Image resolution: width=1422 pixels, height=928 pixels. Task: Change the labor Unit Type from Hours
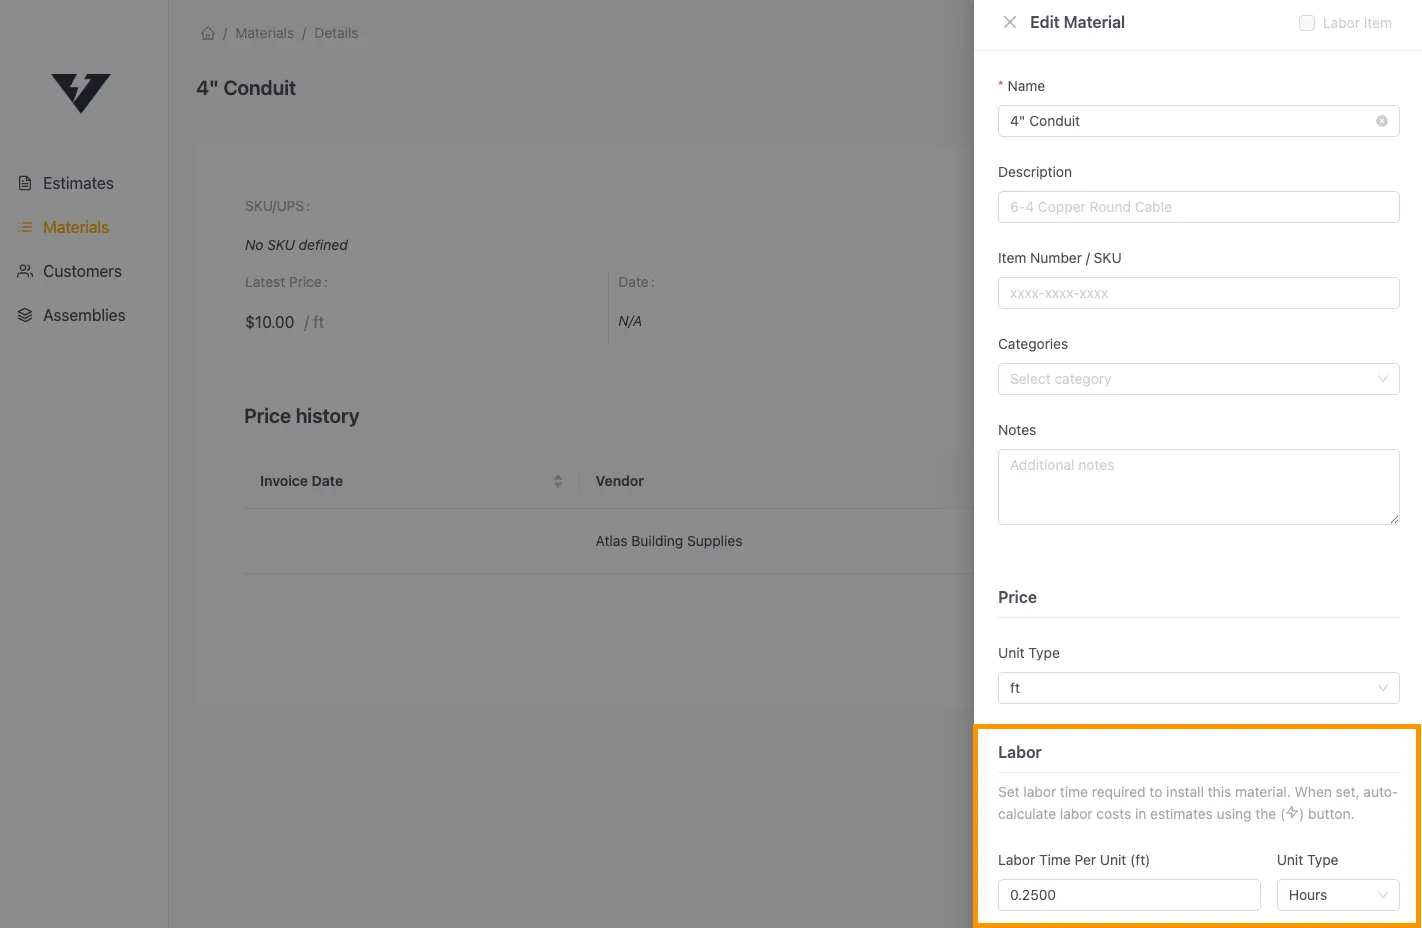[1338, 895]
